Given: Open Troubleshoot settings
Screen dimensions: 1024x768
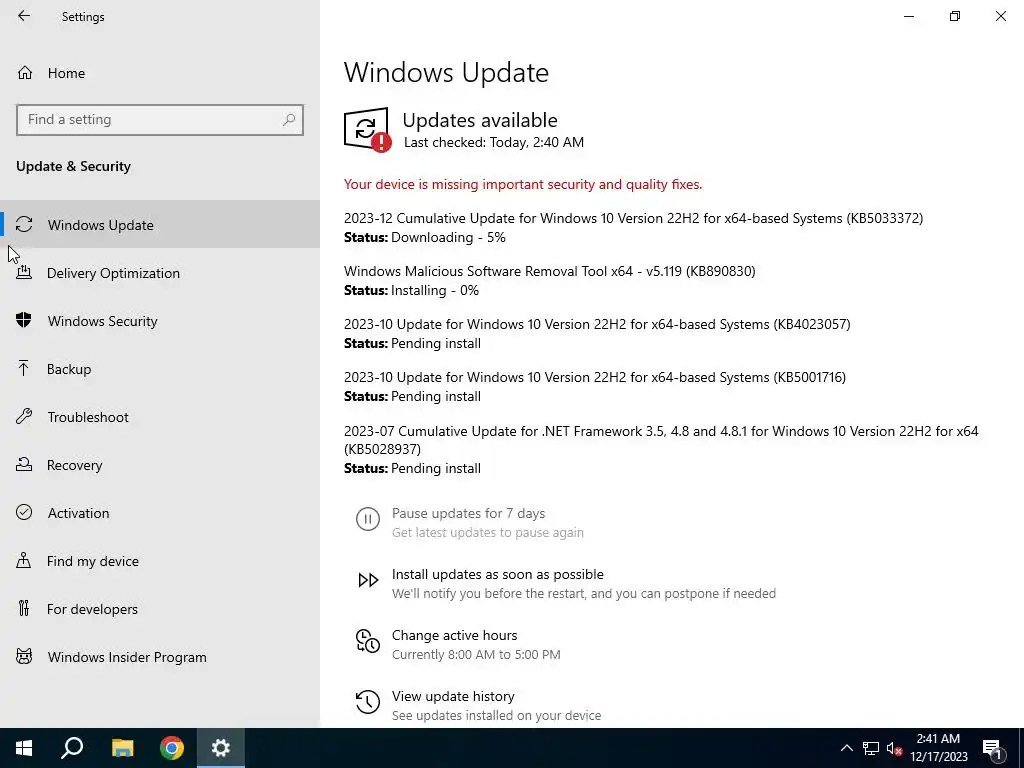Looking at the screenshot, I should coord(160,417).
